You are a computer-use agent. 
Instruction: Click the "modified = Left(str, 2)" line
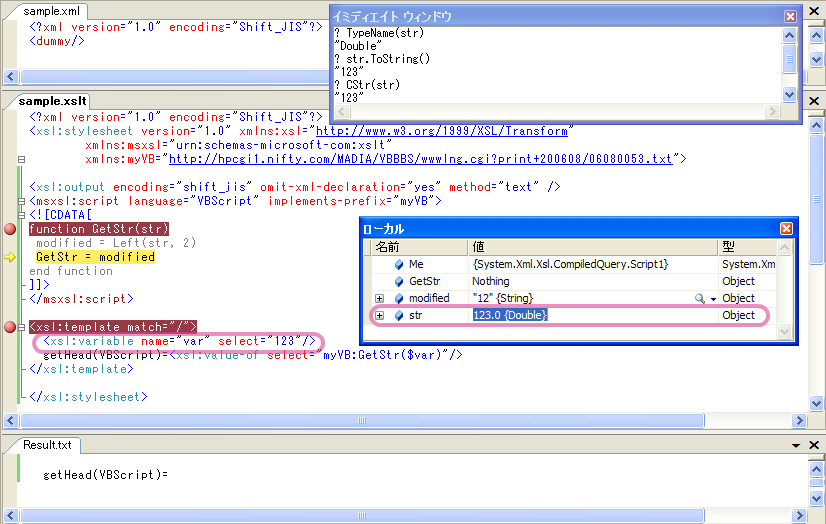click(x=116, y=243)
